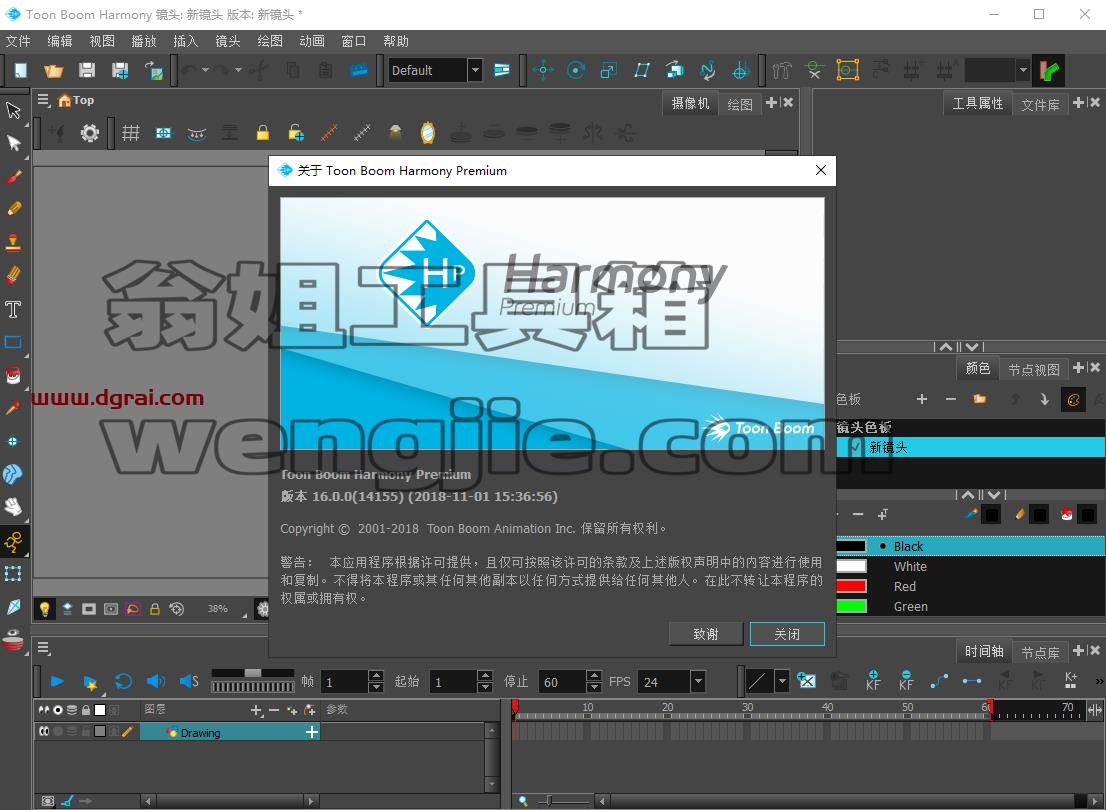Select the Transform tool in left toolbar

[x=13, y=110]
